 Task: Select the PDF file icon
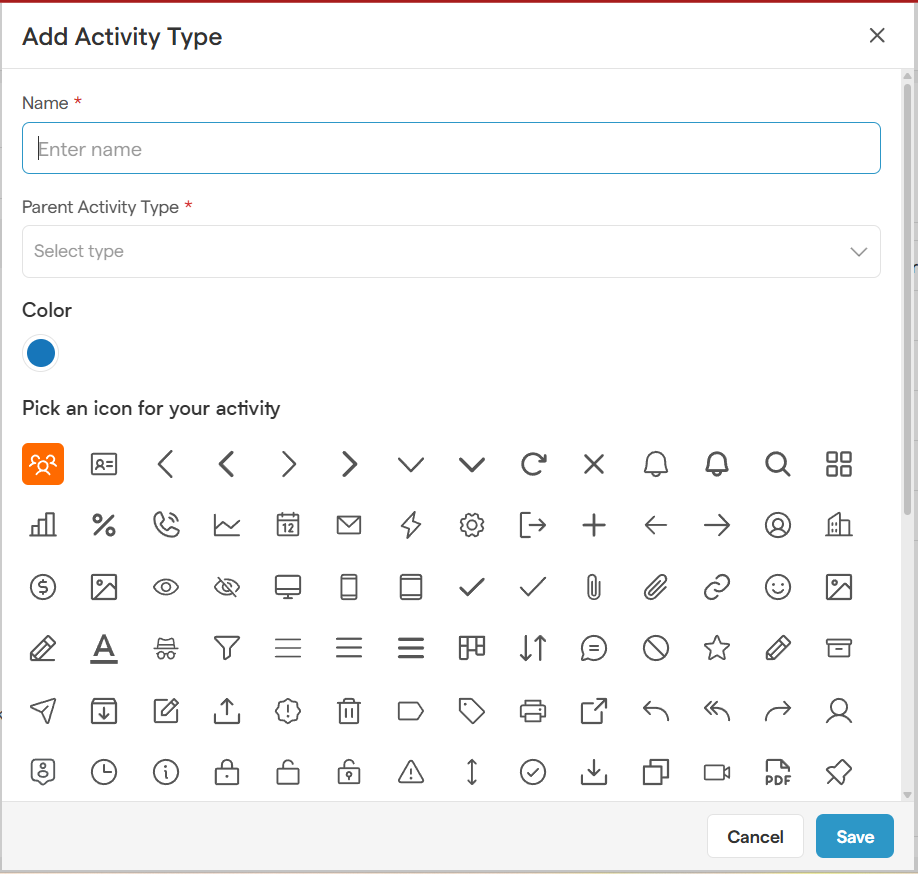point(778,772)
